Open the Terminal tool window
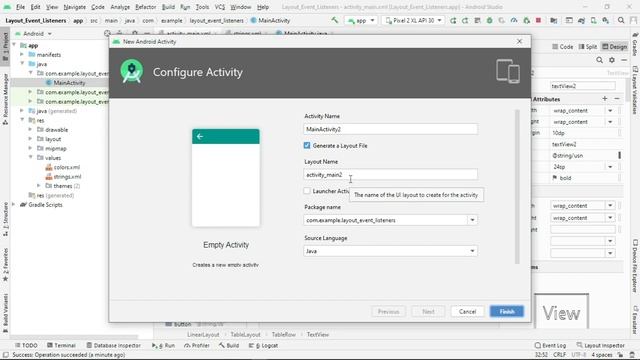Image resolution: width=640 pixels, height=360 pixels. [x=61, y=345]
